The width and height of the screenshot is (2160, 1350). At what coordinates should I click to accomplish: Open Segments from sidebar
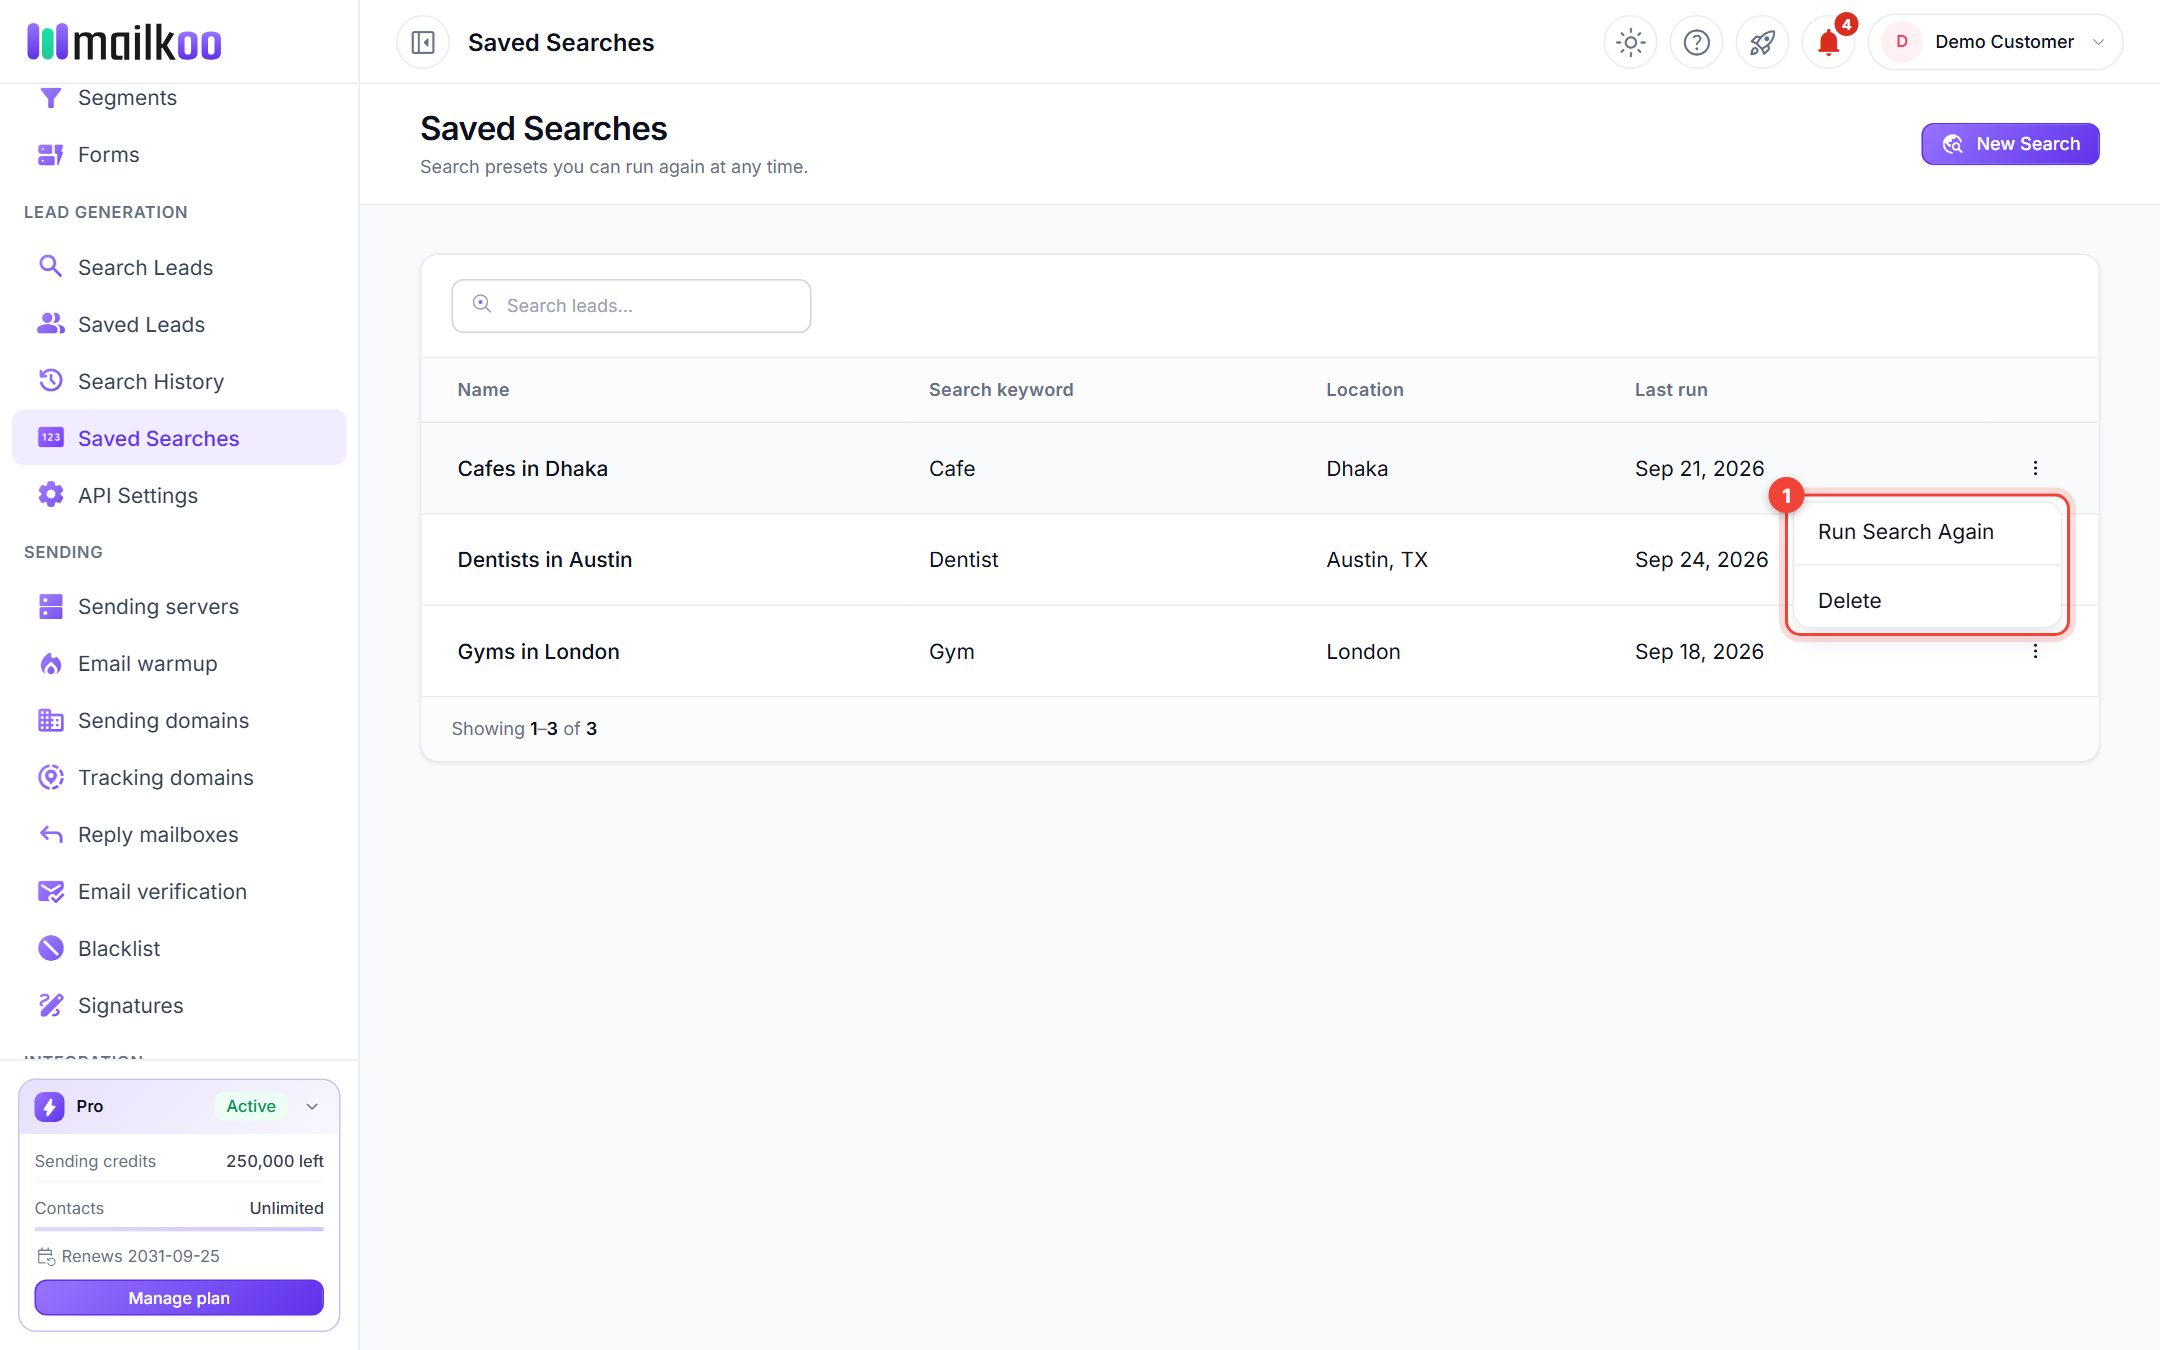[179, 98]
